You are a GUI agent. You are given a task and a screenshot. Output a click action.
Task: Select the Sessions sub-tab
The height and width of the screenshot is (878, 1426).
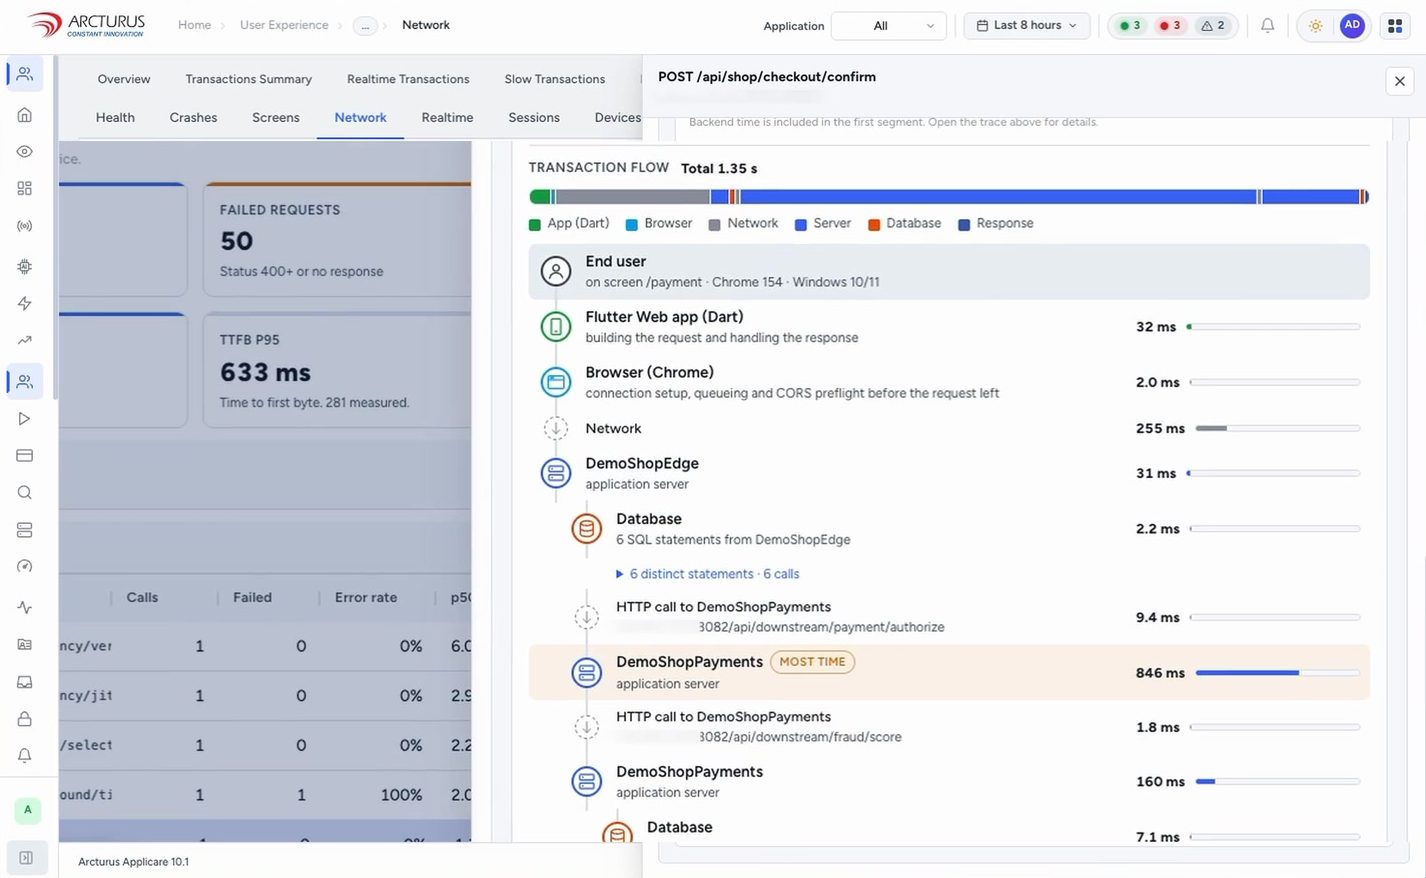(534, 117)
